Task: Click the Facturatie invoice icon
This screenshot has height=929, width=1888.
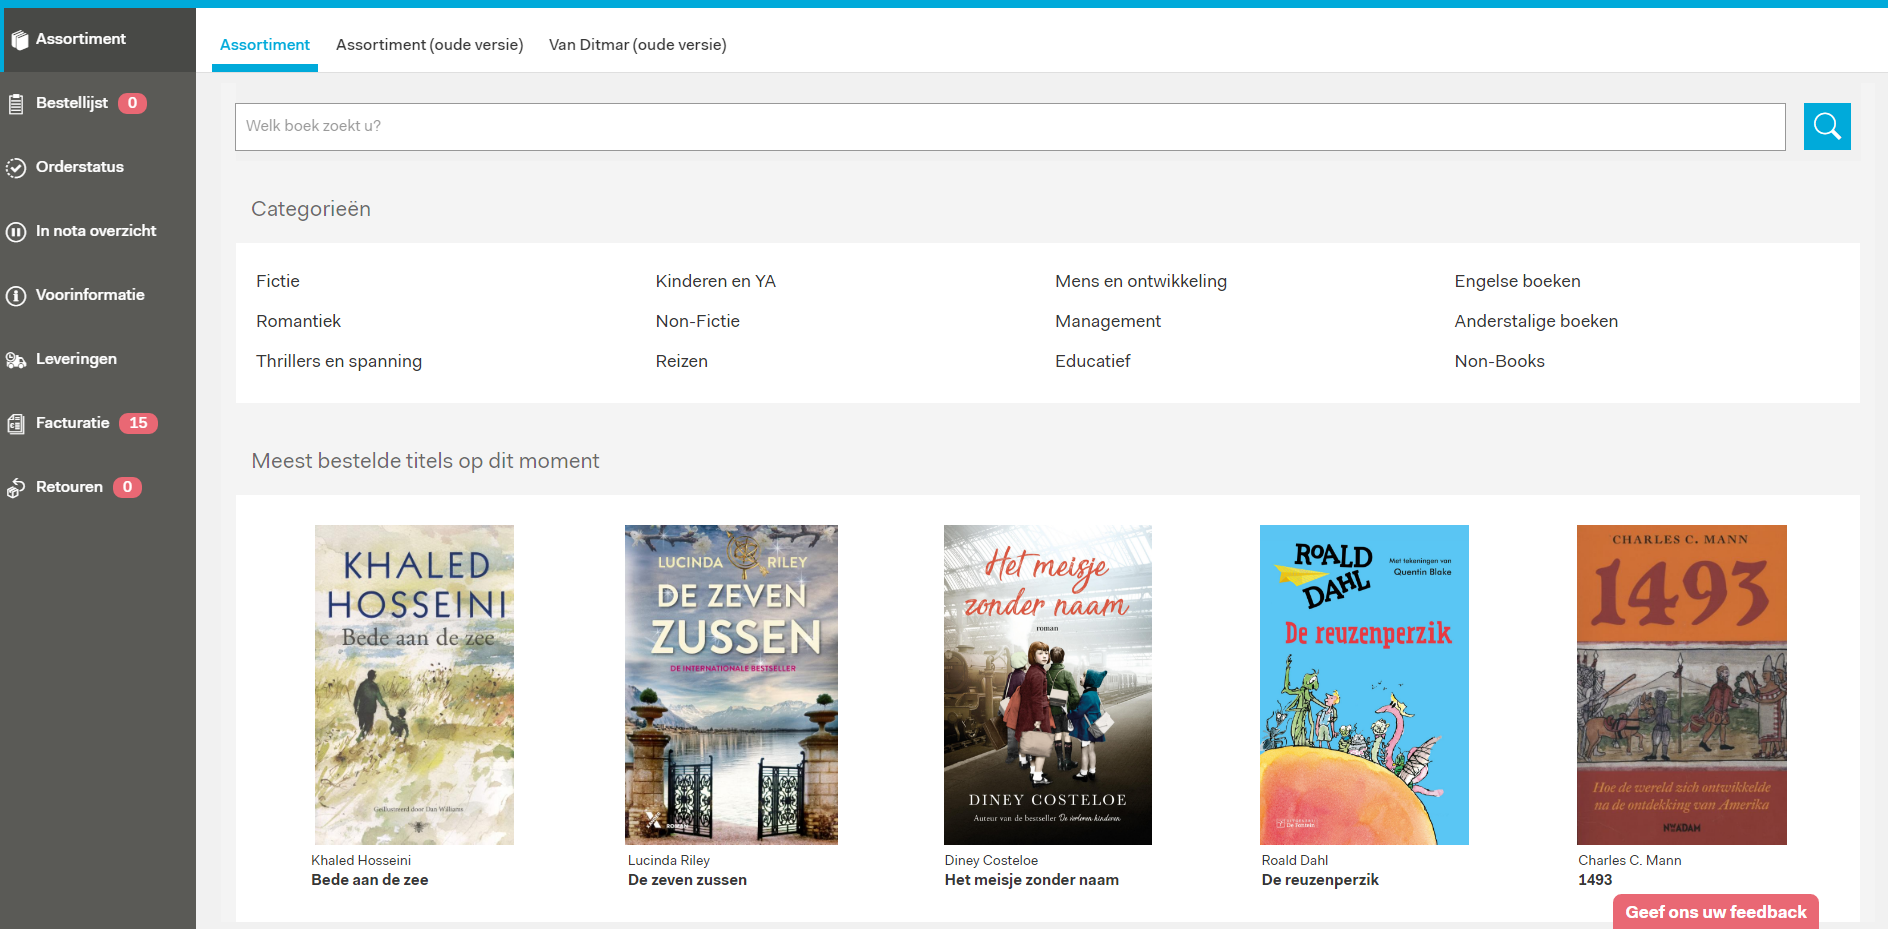Action: (x=16, y=424)
